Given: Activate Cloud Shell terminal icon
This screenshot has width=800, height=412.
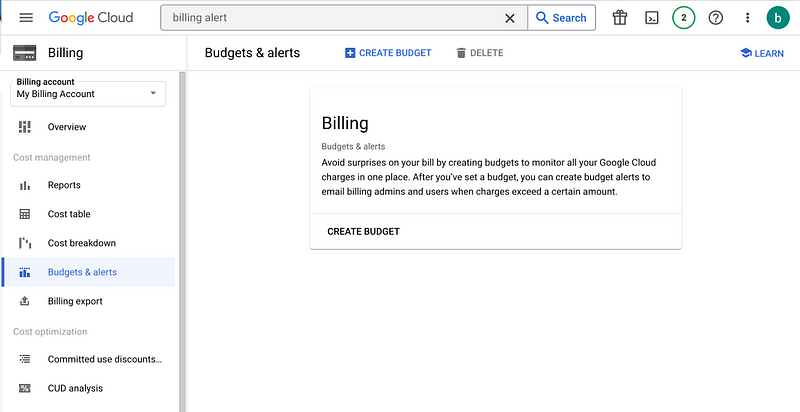Looking at the screenshot, I should (652, 18).
